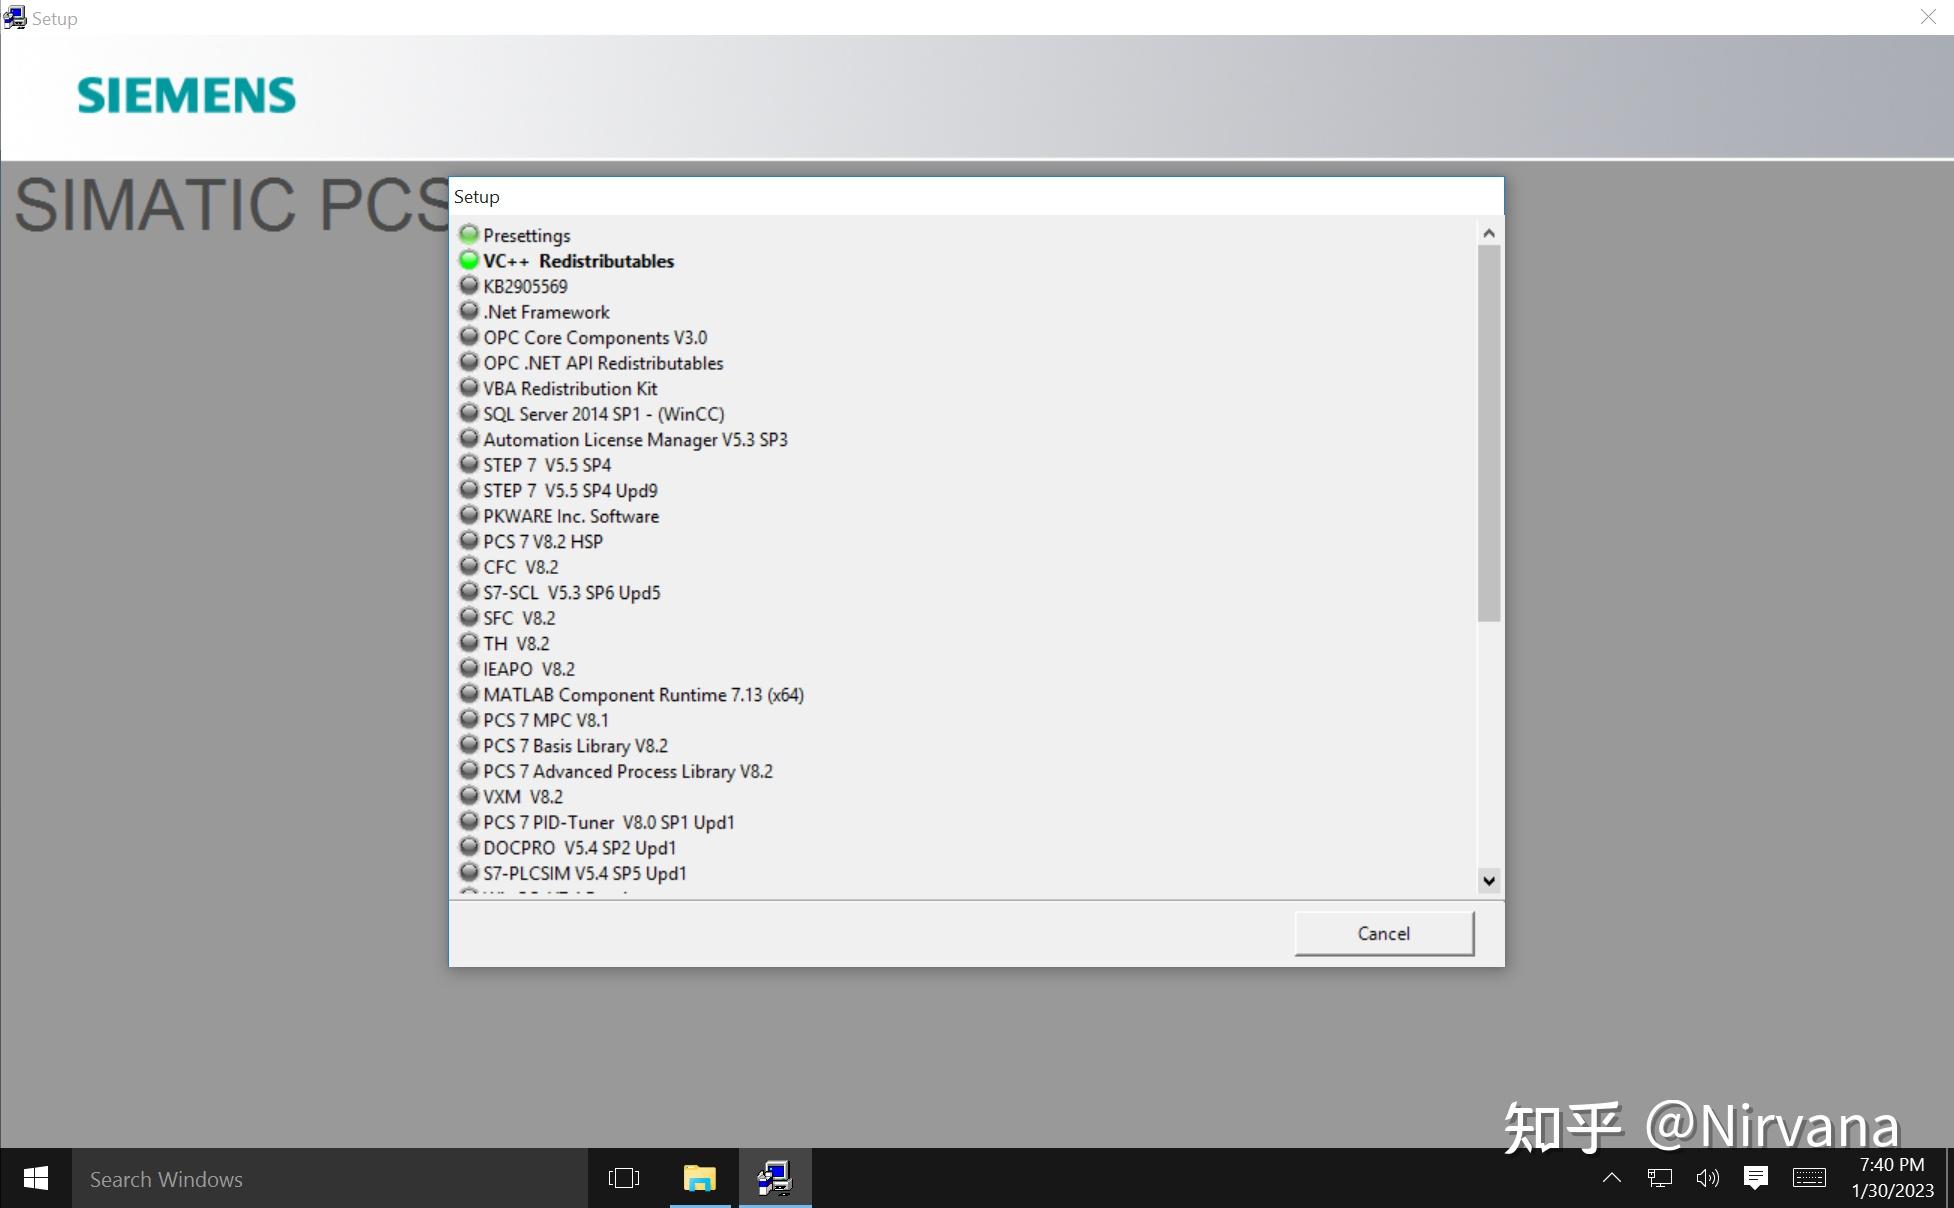Click the SQL Server 2014 SP1 indicator
This screenshot has width=1954, height=1208.
(x=469, y=412)
